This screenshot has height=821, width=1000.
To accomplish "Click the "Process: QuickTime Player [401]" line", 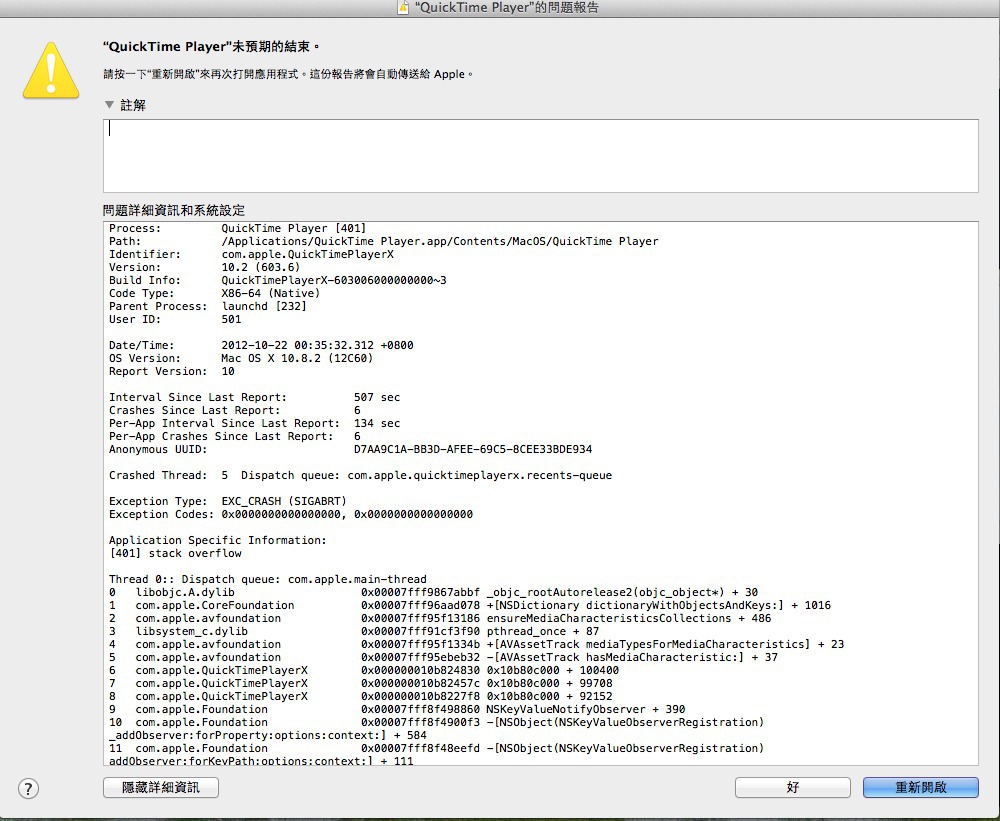I will click(237, 228).
